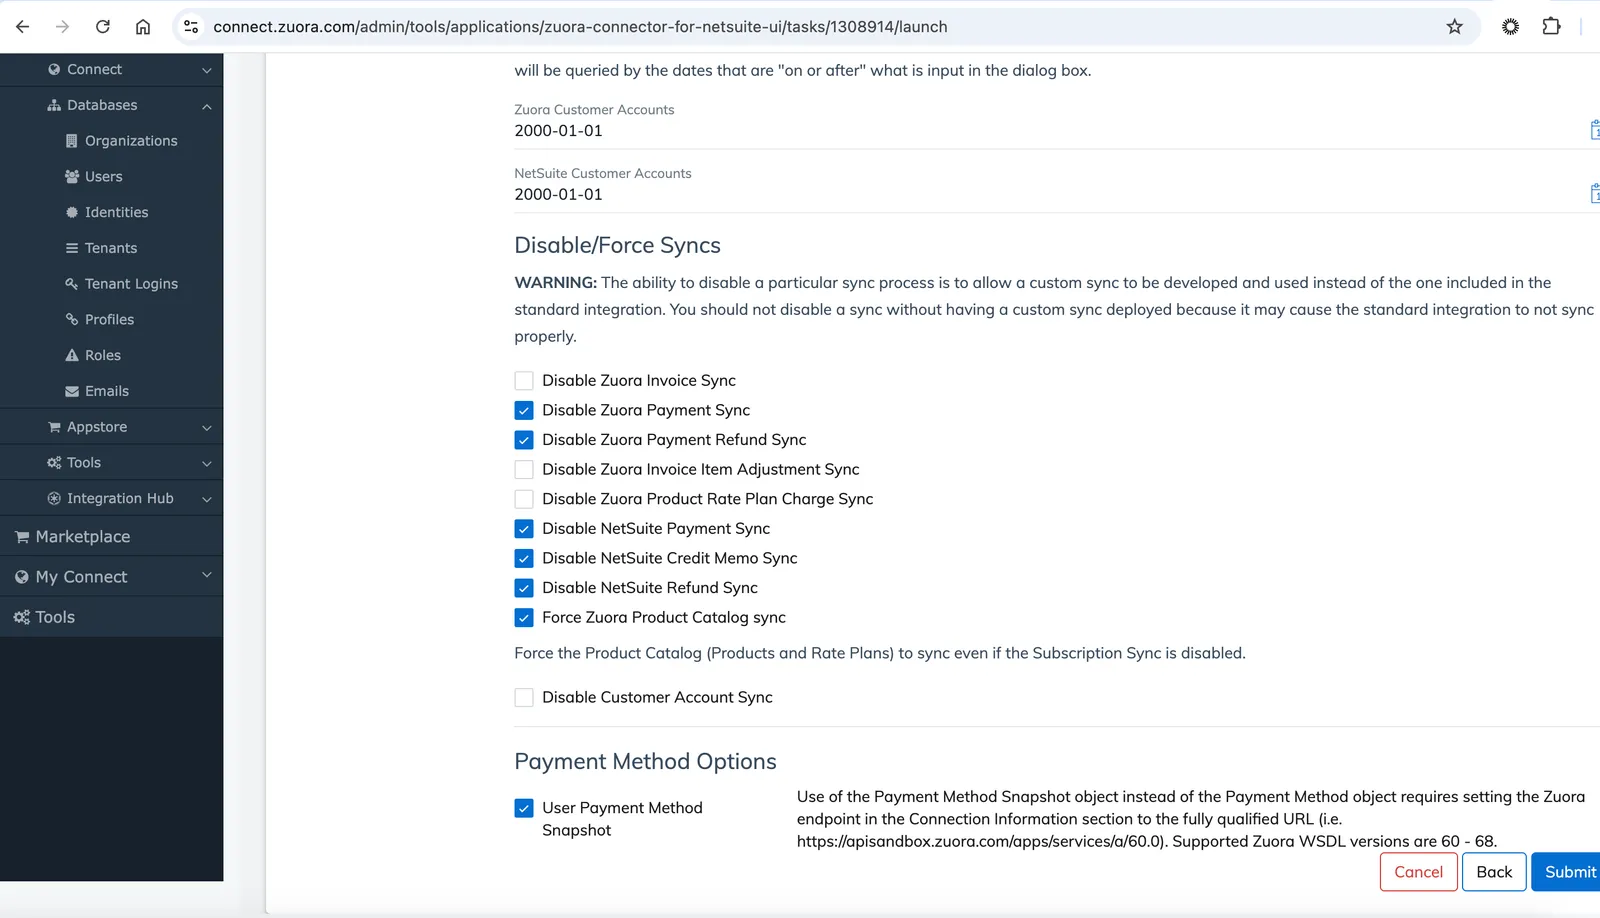Click the browser back arrow

23,27
